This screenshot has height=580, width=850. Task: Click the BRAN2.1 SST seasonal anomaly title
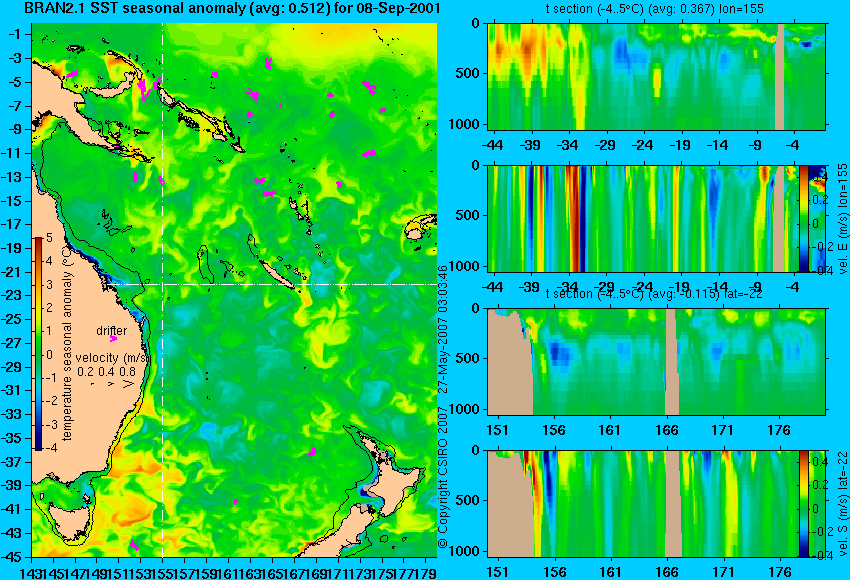[232, 8]
